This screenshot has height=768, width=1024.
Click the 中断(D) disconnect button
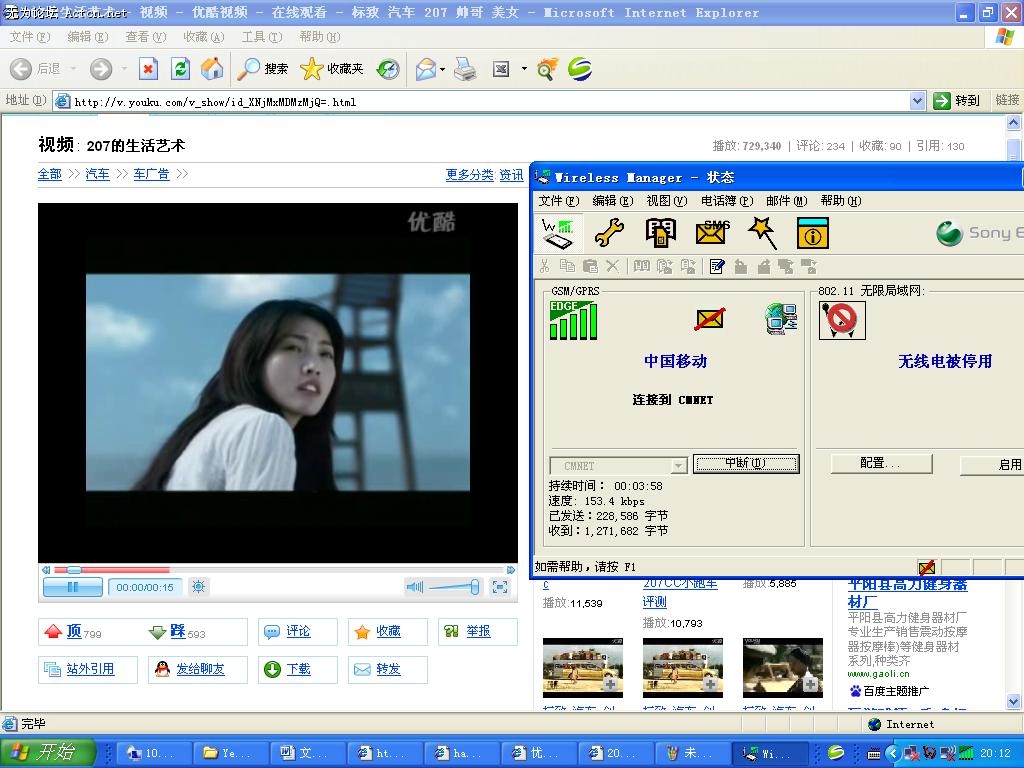tap(746, 464)
